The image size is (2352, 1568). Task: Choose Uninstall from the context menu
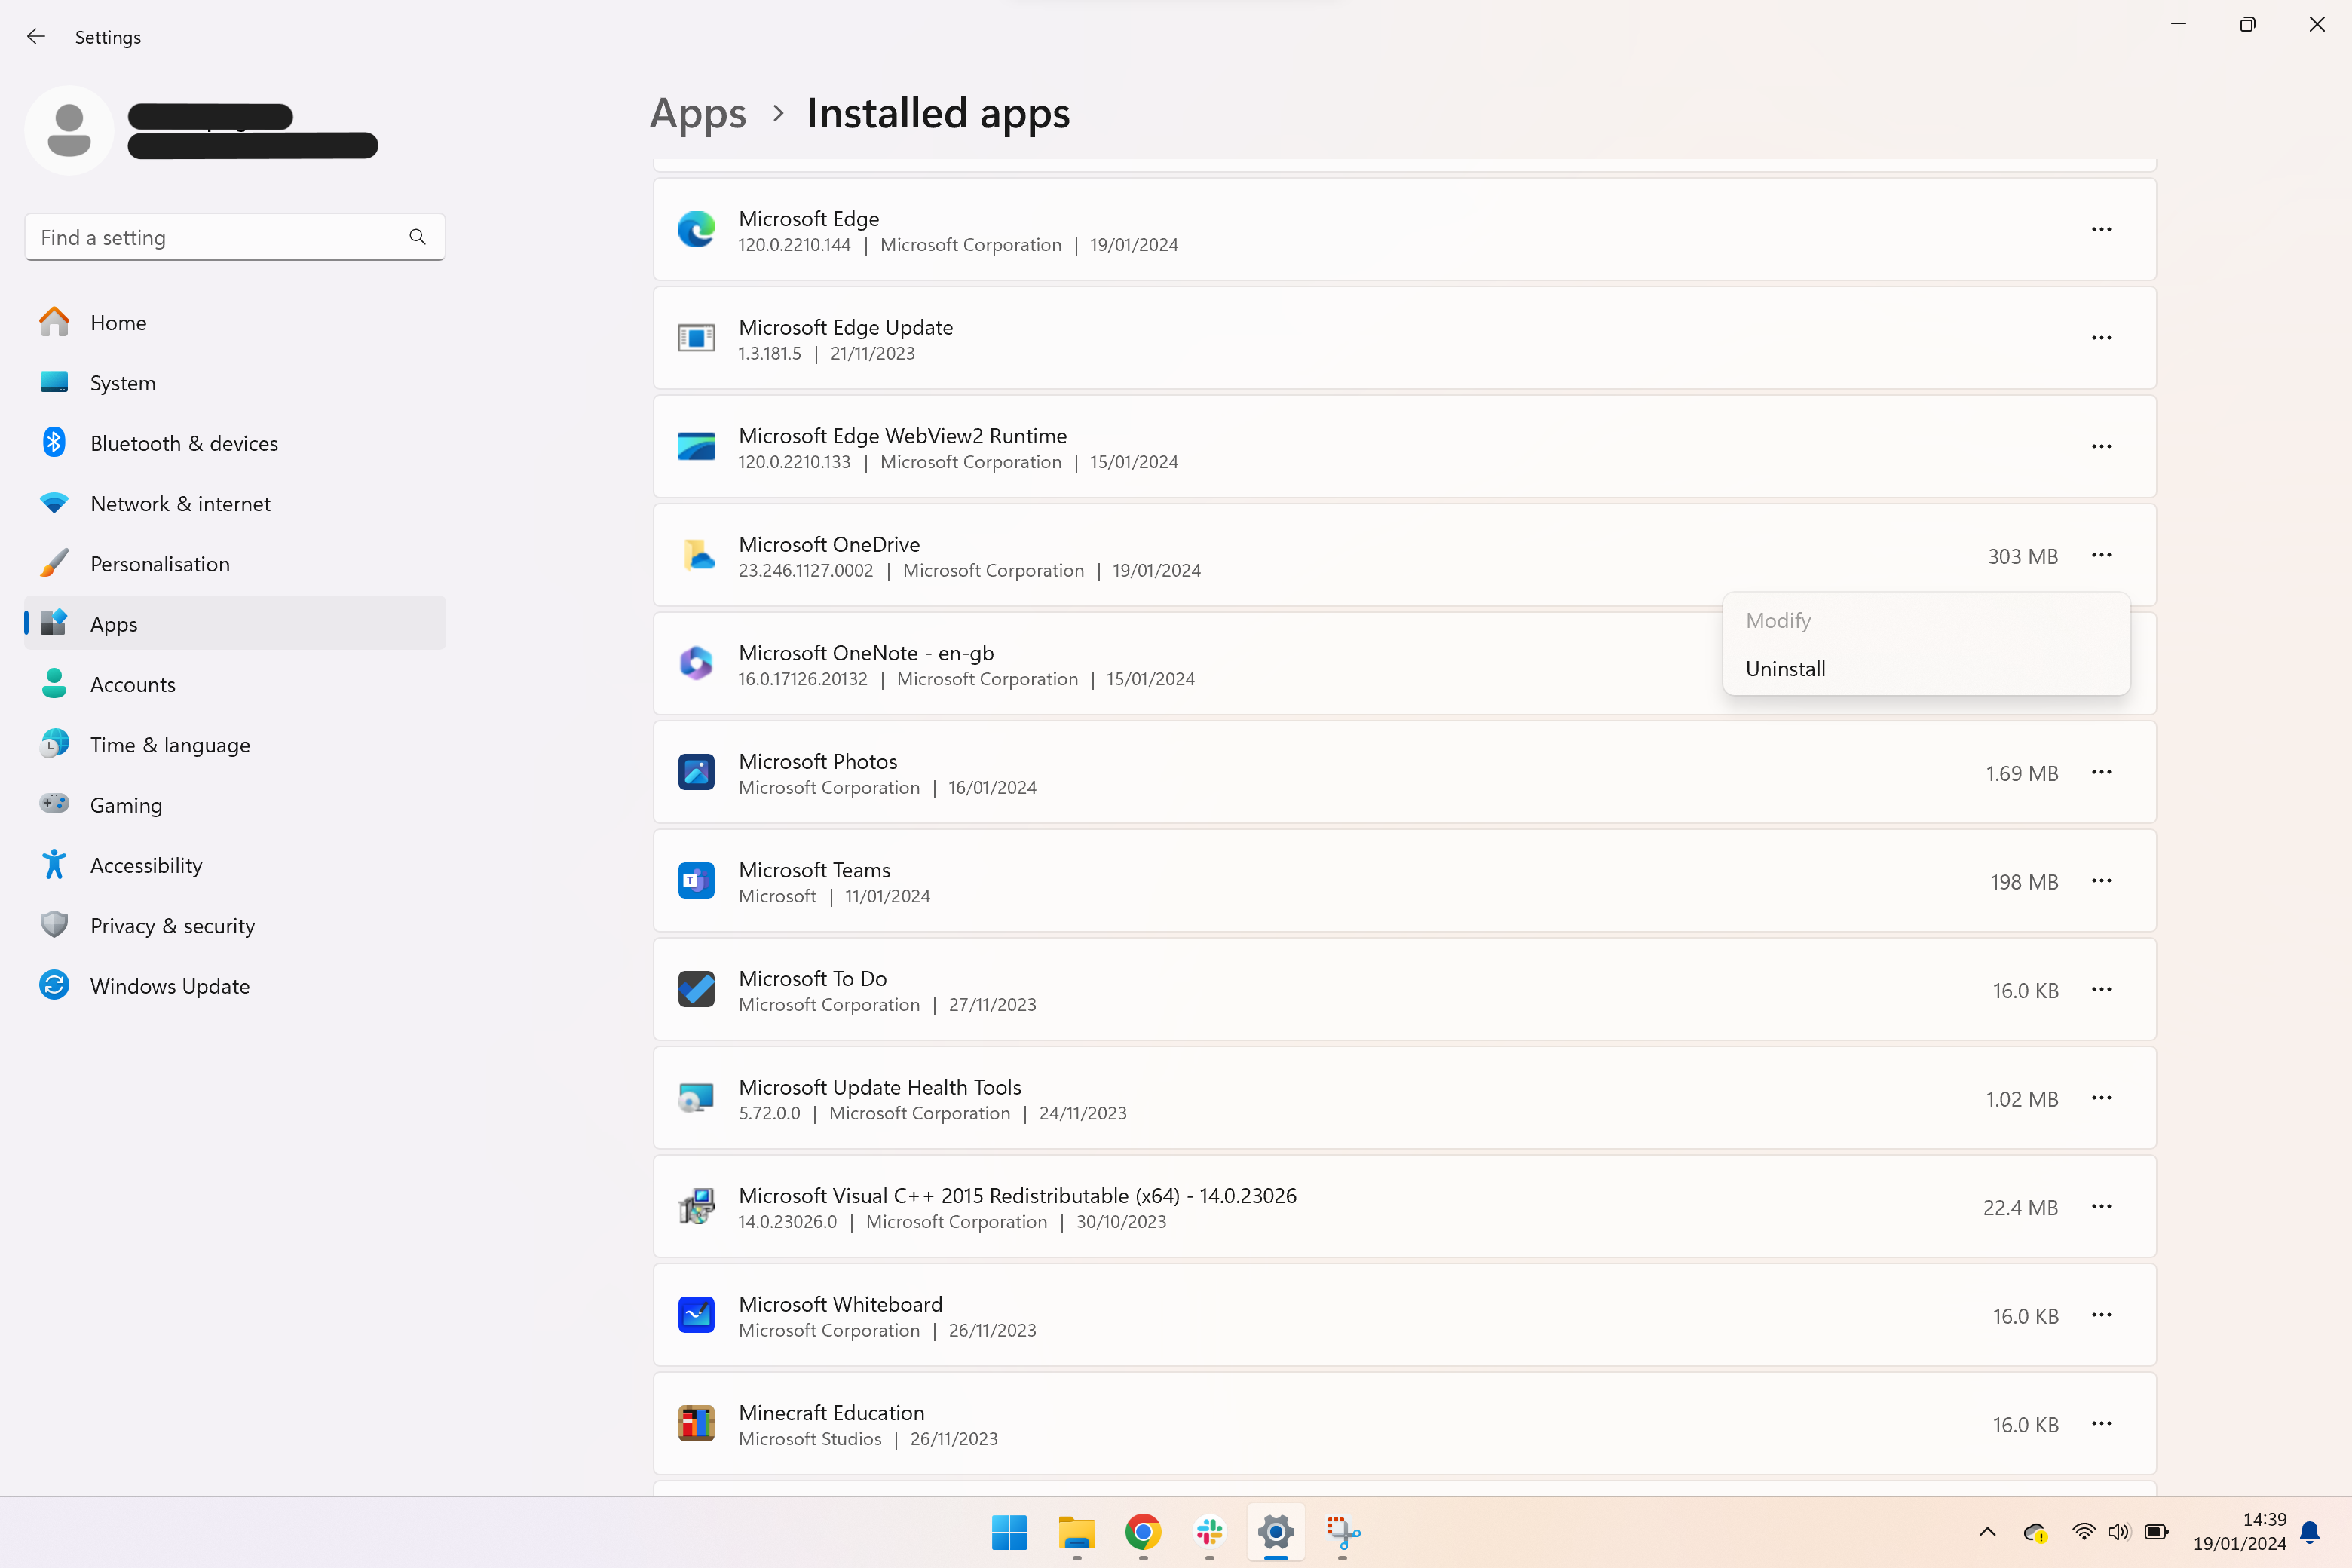[x=1926, y=669]
